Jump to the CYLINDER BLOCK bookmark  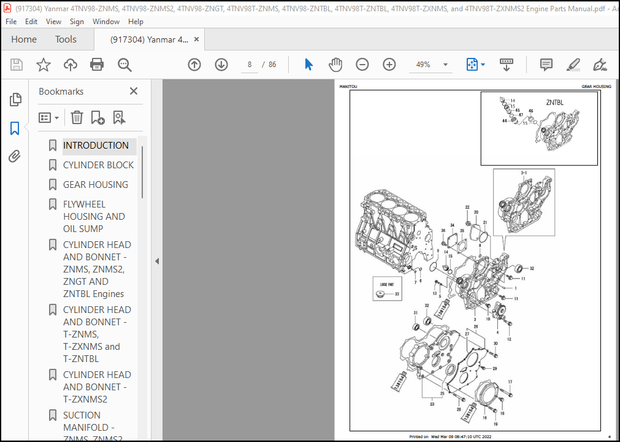click(x=98, y=165)
